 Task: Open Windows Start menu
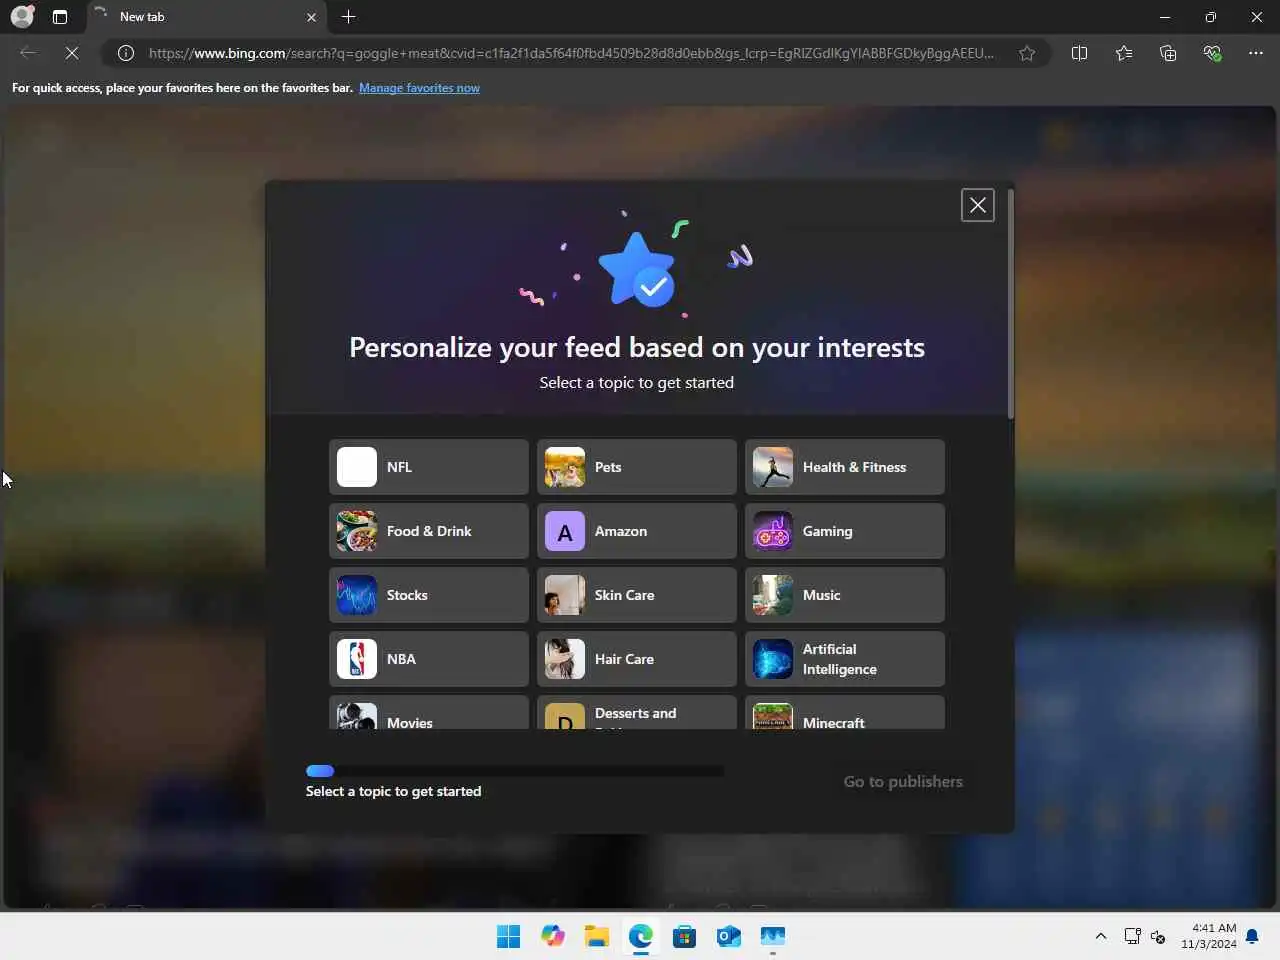(x=508, y=936)
